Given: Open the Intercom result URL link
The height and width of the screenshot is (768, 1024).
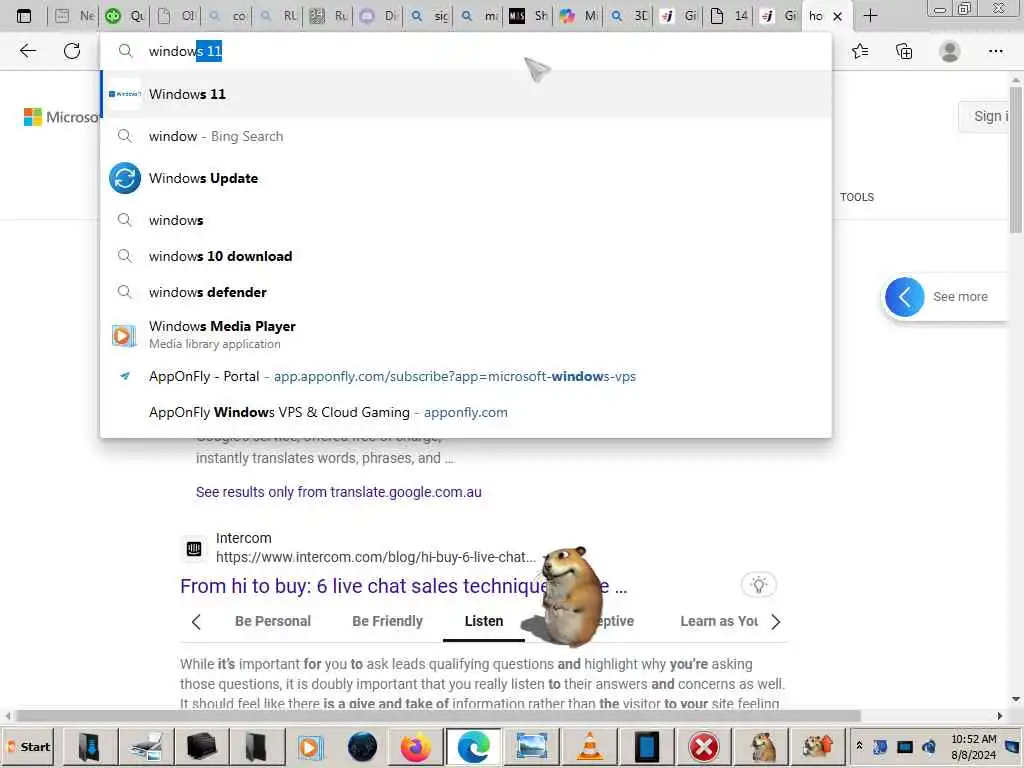Looking at the screenshot, I should 376,557.
